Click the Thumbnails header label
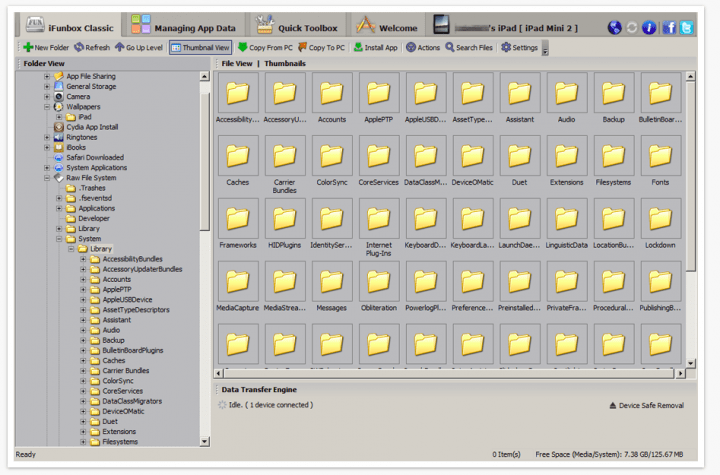Viewport: 720px width, 475px height. click(285, 63)
